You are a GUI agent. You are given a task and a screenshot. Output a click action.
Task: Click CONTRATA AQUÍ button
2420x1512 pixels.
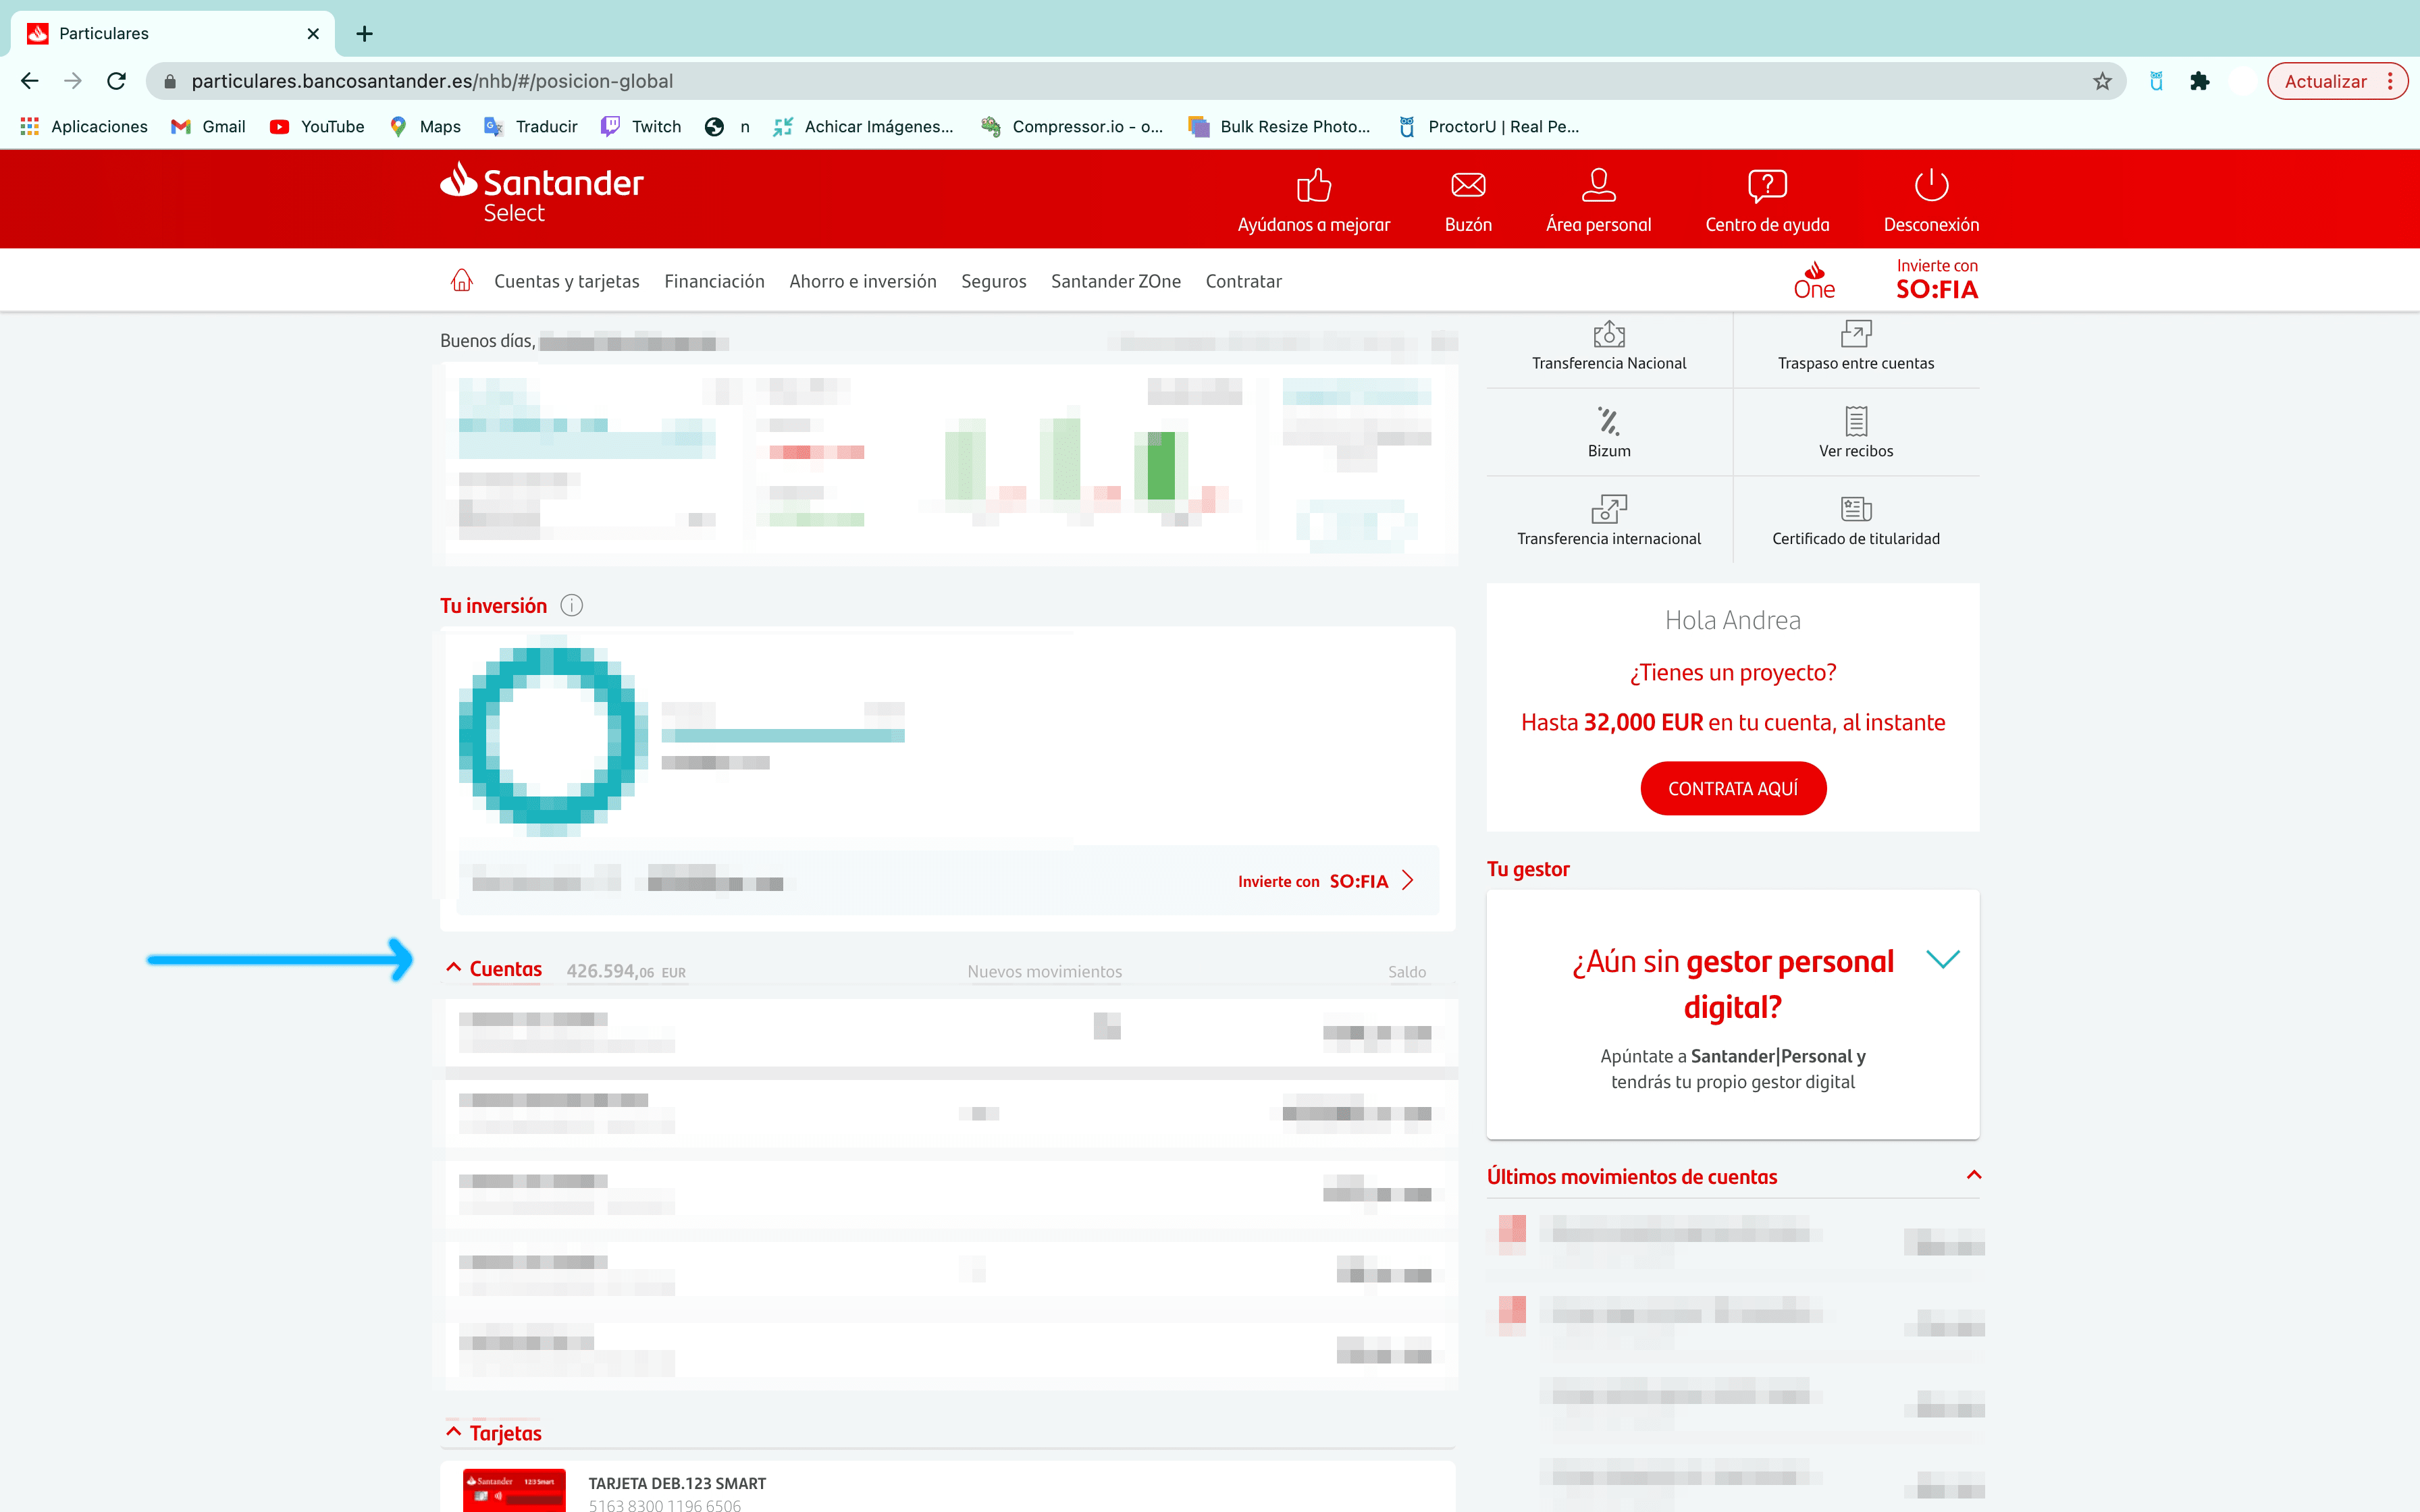click(x=1733, y=788)
